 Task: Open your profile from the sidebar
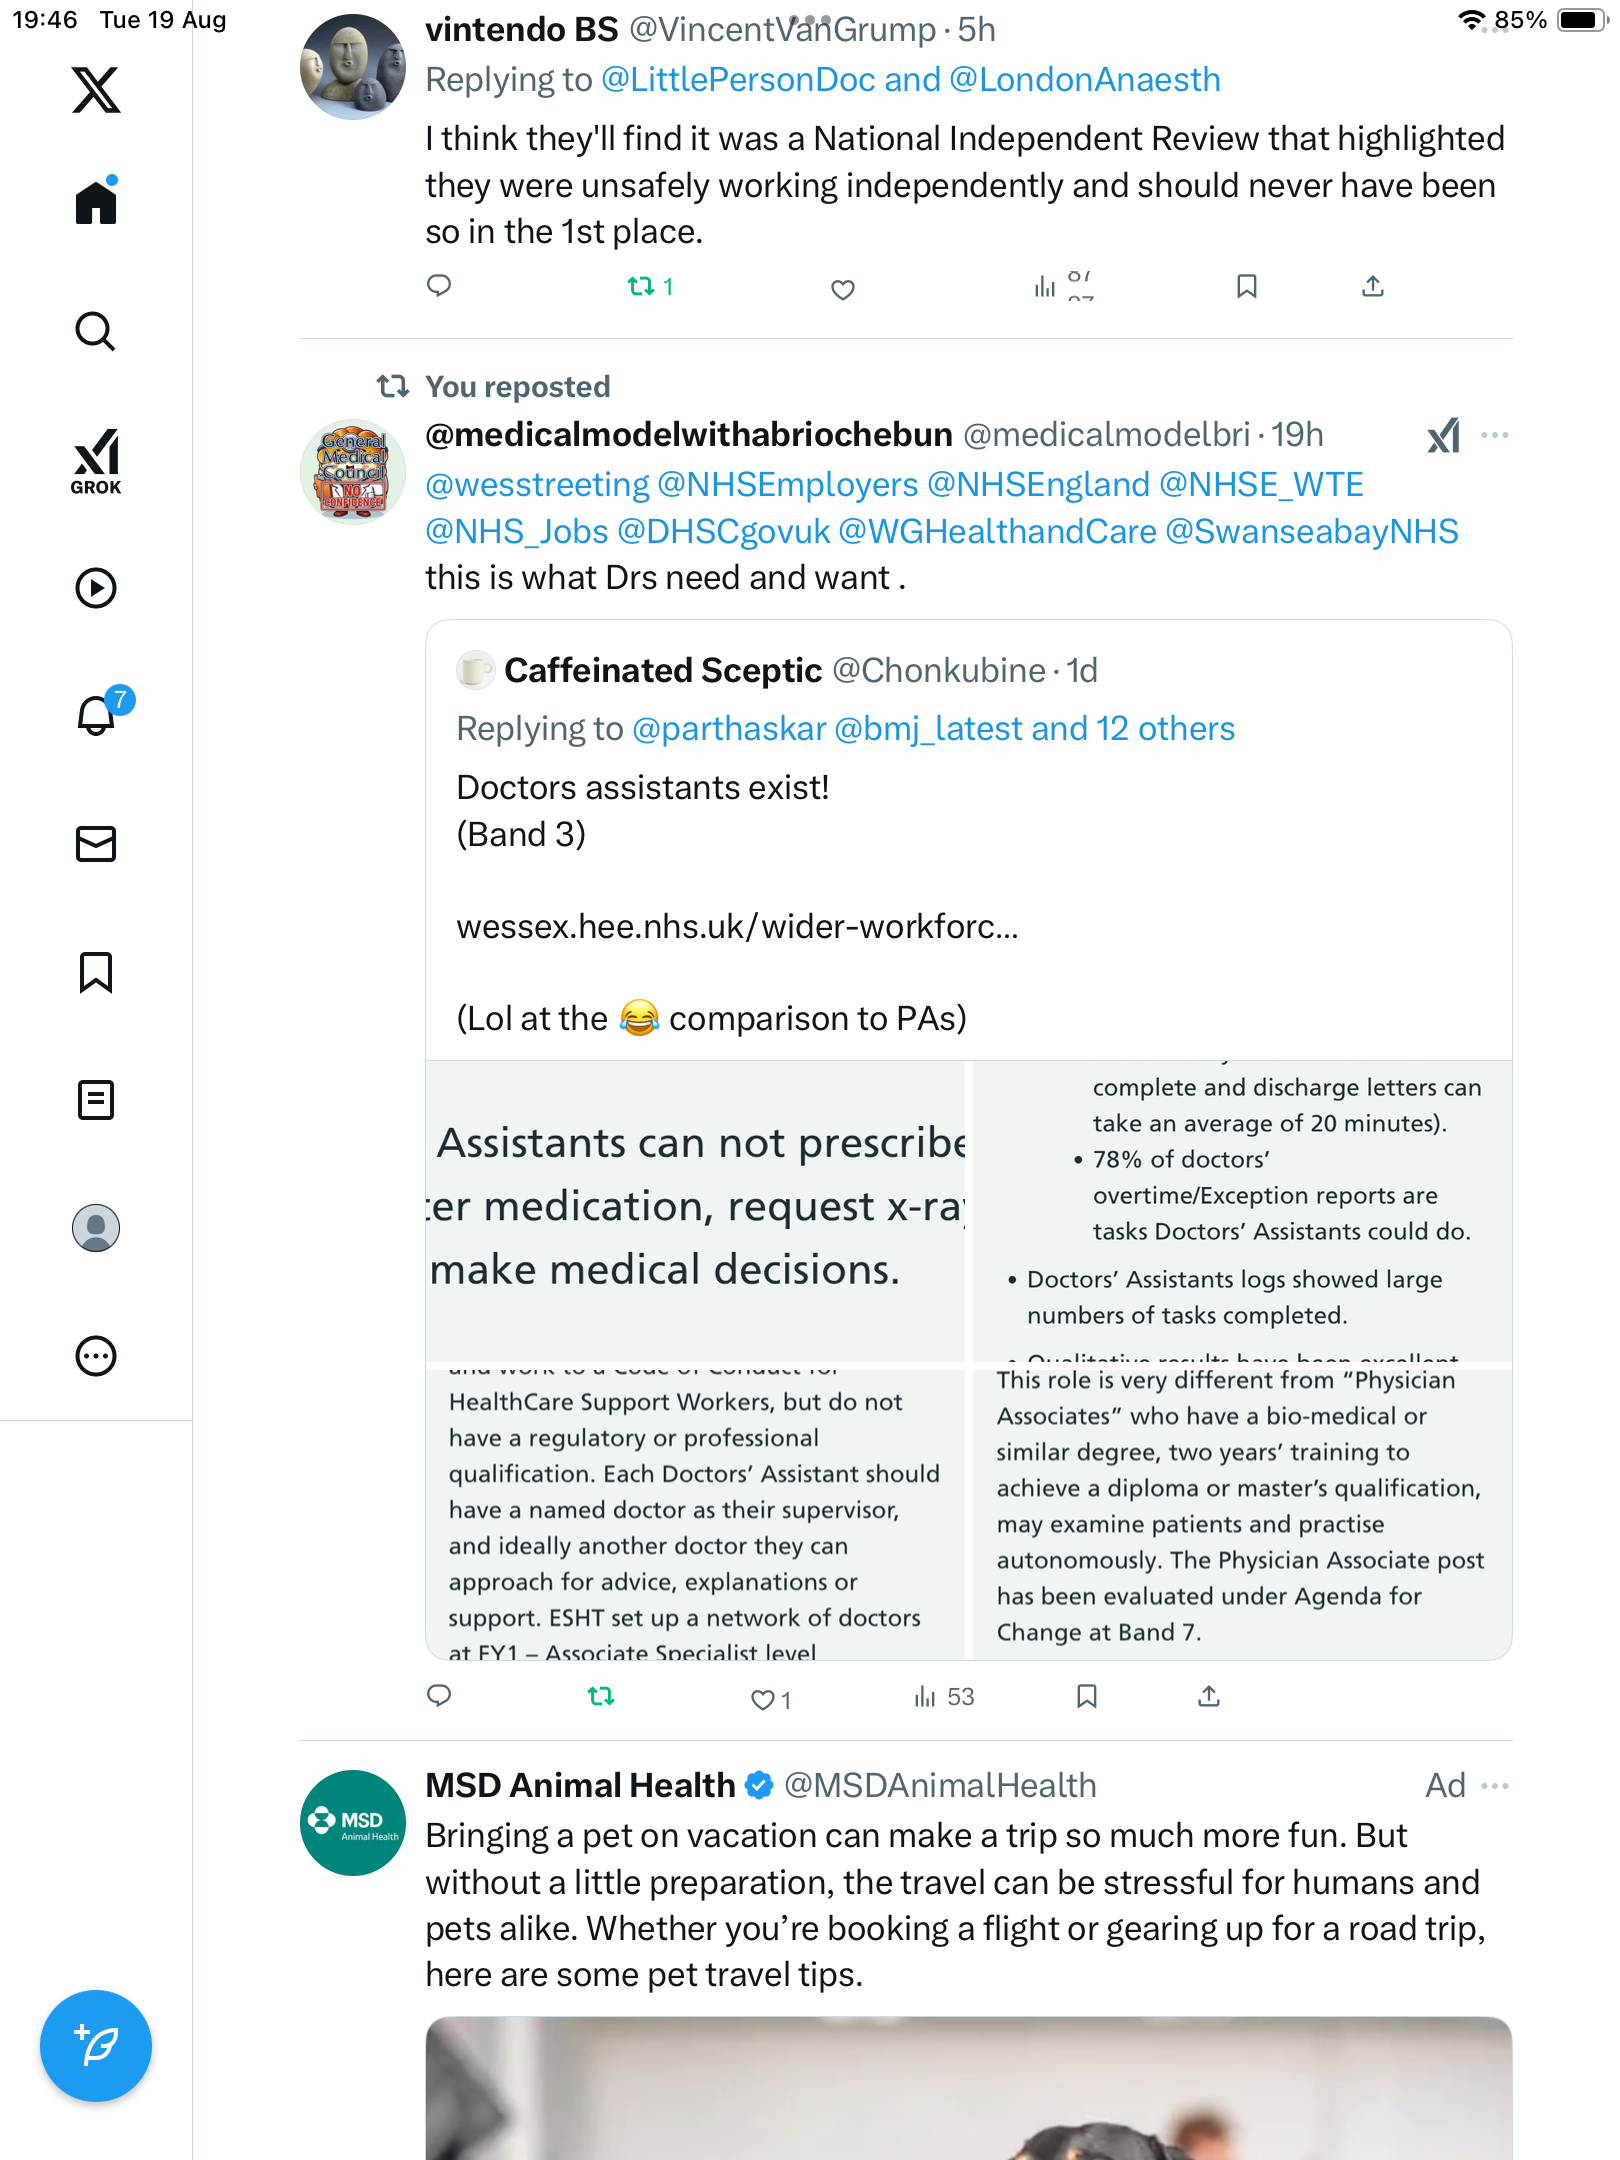point(96,1228)
